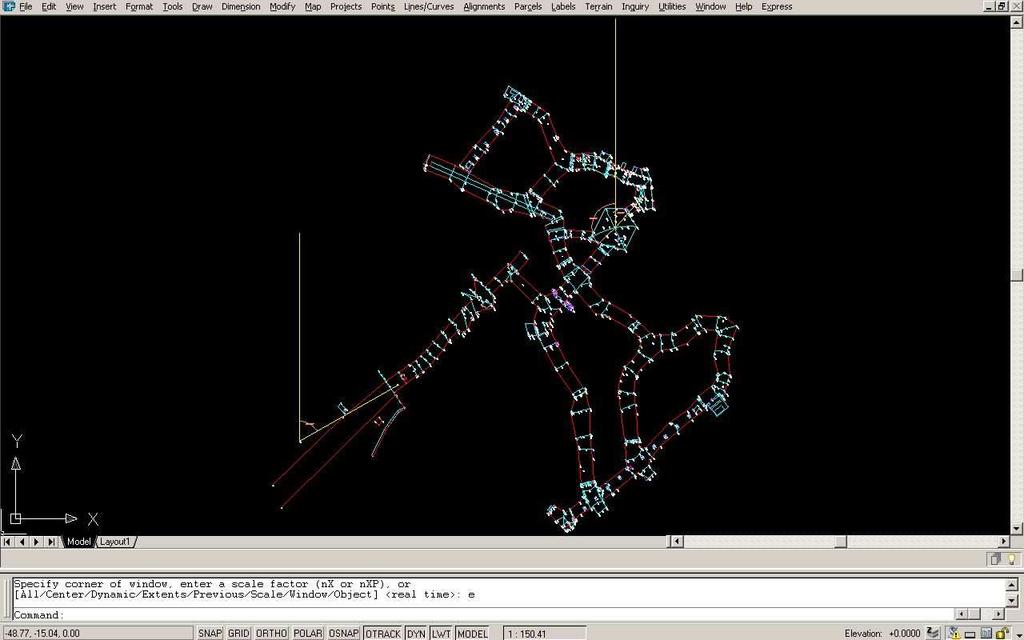The height and width of the screenshot is (640, 1024).
Task: Click the drawing's horizontal scrollbar right arrow
Action: coord(1004,541)
